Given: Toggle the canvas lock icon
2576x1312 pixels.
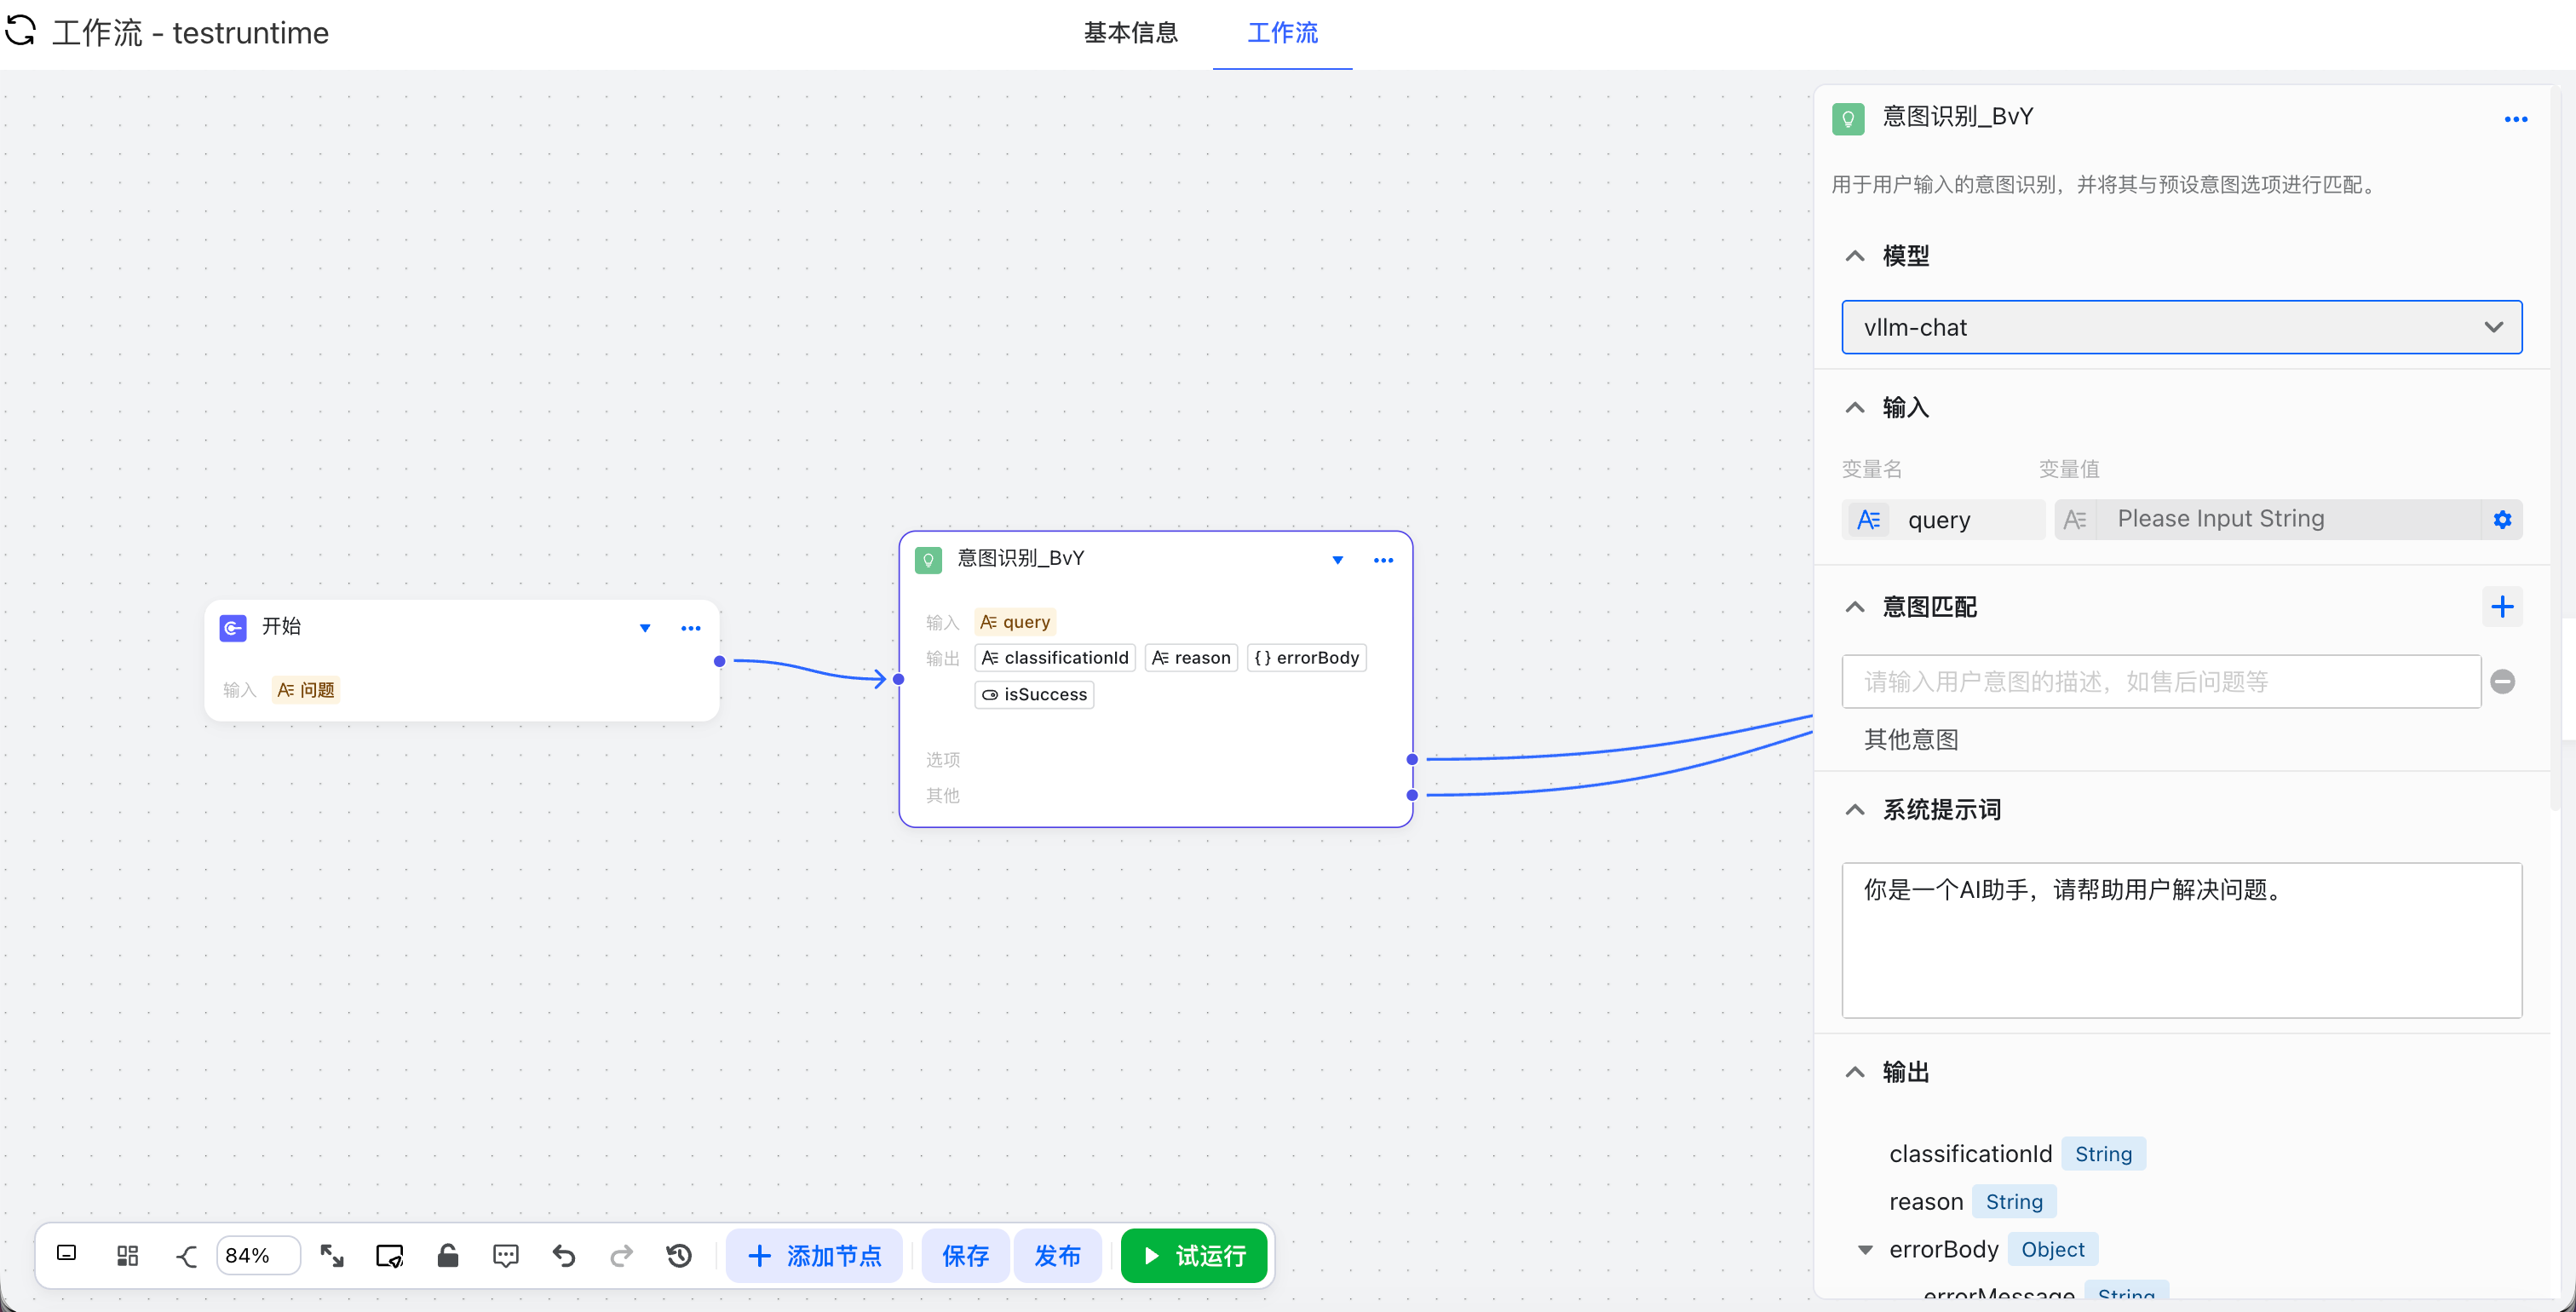Looking at the screenshot, I should point(447,1255).
